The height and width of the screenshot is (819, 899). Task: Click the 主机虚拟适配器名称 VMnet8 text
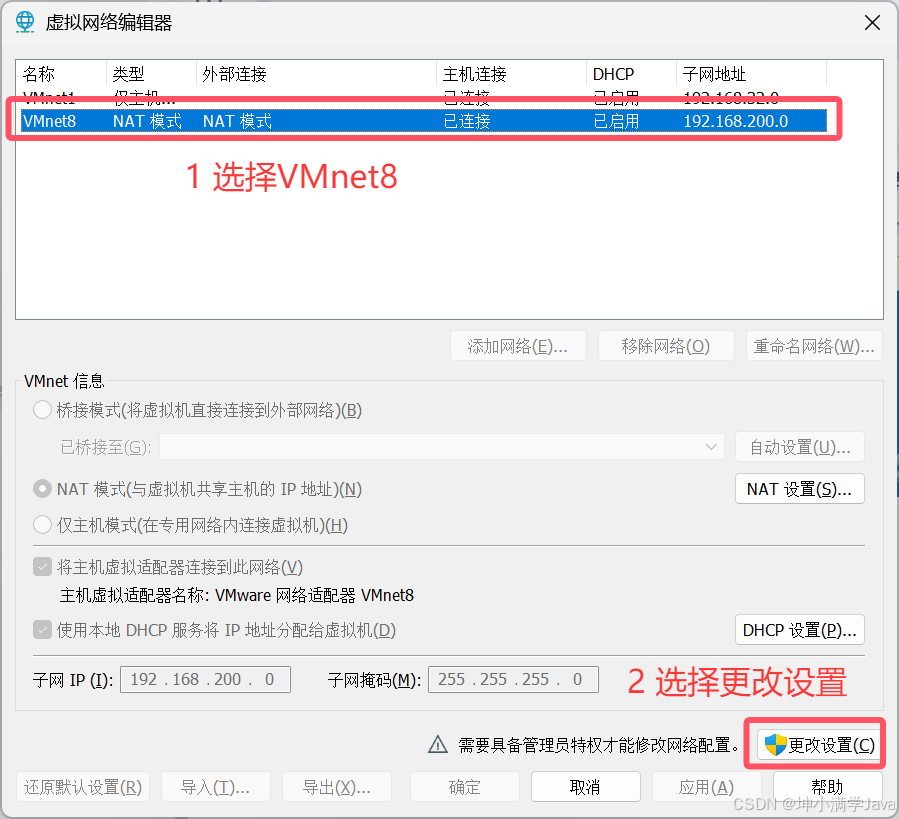[237, 595]
